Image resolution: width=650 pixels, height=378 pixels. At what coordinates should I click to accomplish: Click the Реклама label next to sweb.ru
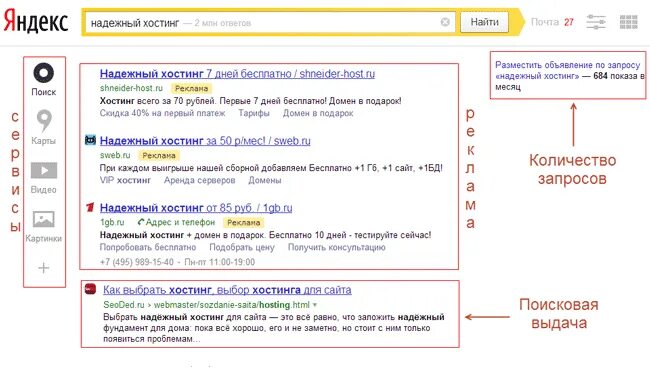[x=159, y=155]
